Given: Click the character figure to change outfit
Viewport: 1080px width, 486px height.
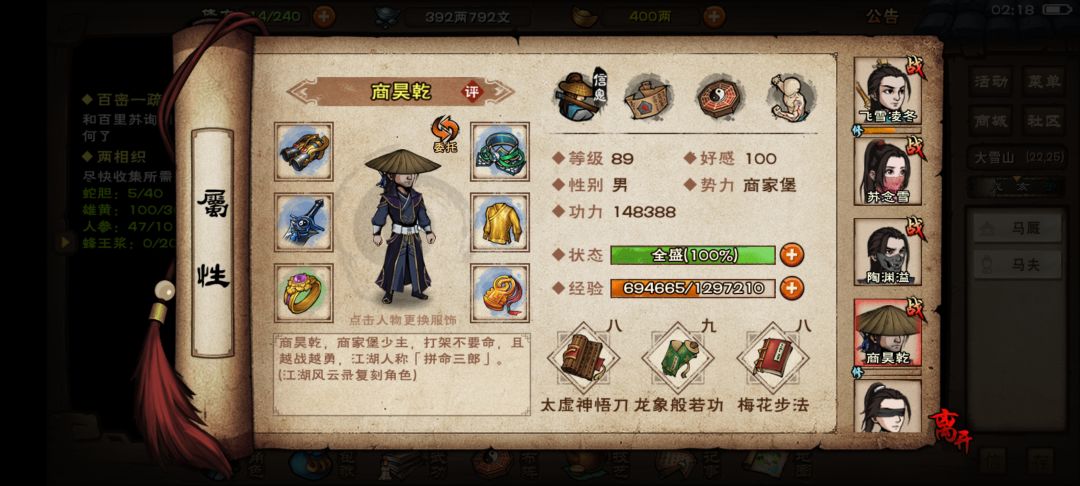Looking at the screenshot, I should click(402, 226).
